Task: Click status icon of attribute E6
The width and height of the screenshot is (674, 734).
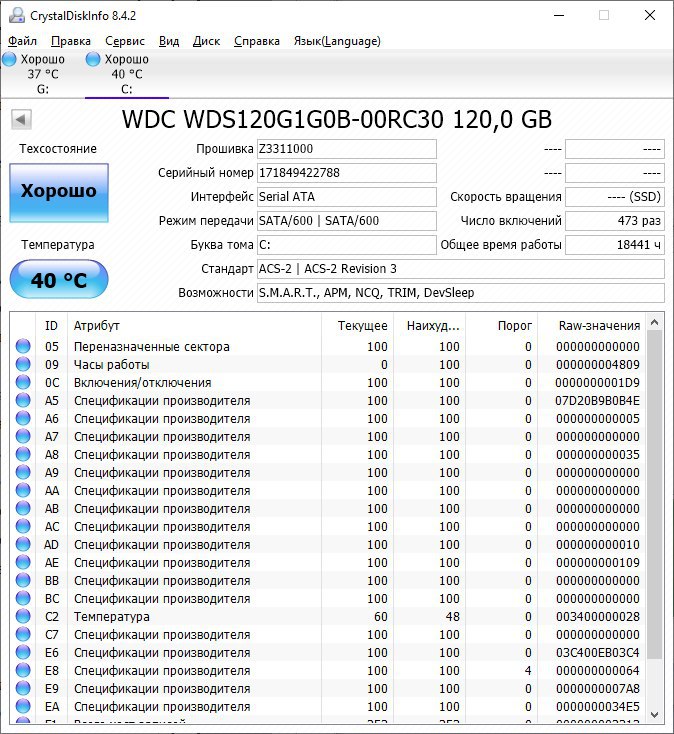Action: click(23, 653)
